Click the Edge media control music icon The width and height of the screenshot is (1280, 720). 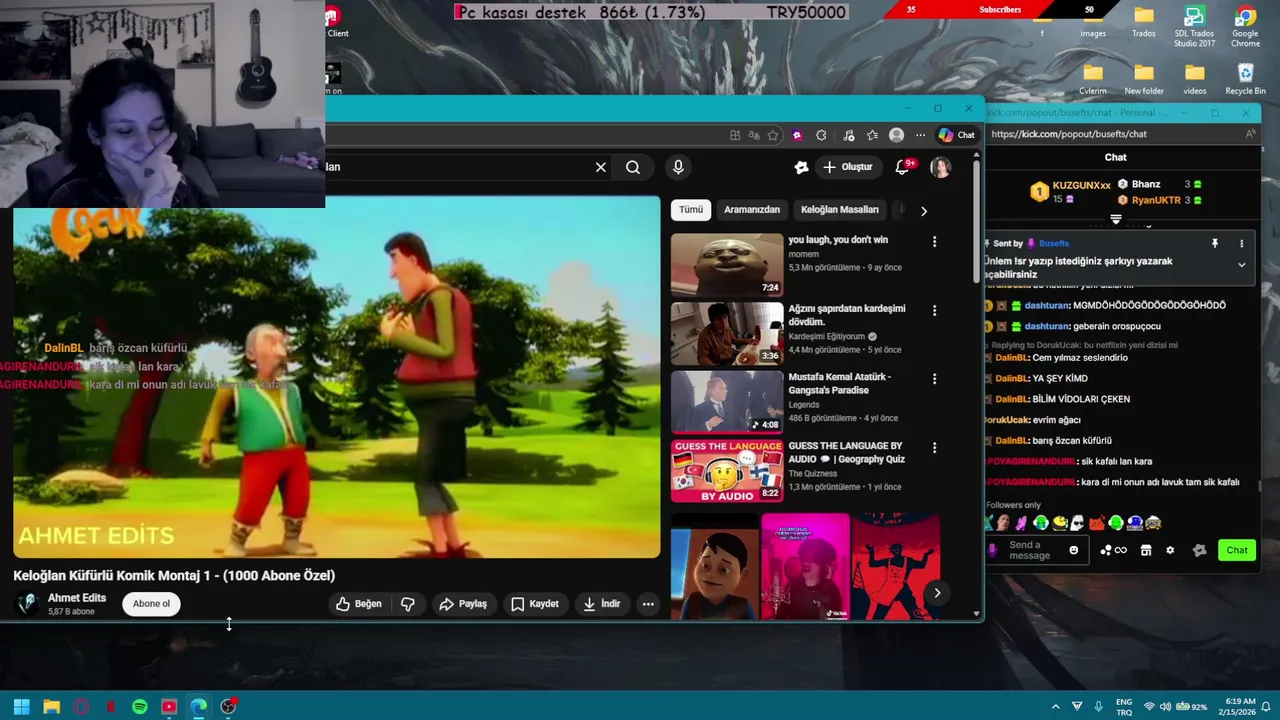click(x=848, y=135)
